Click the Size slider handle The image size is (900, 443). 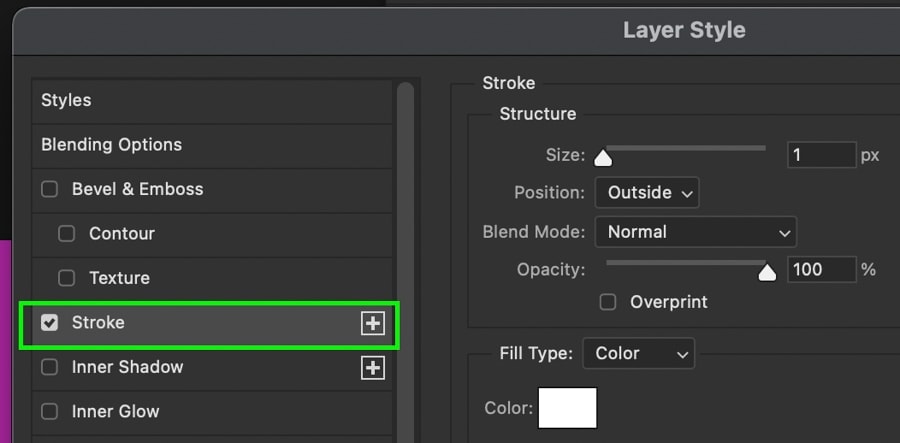coord(603,157)
